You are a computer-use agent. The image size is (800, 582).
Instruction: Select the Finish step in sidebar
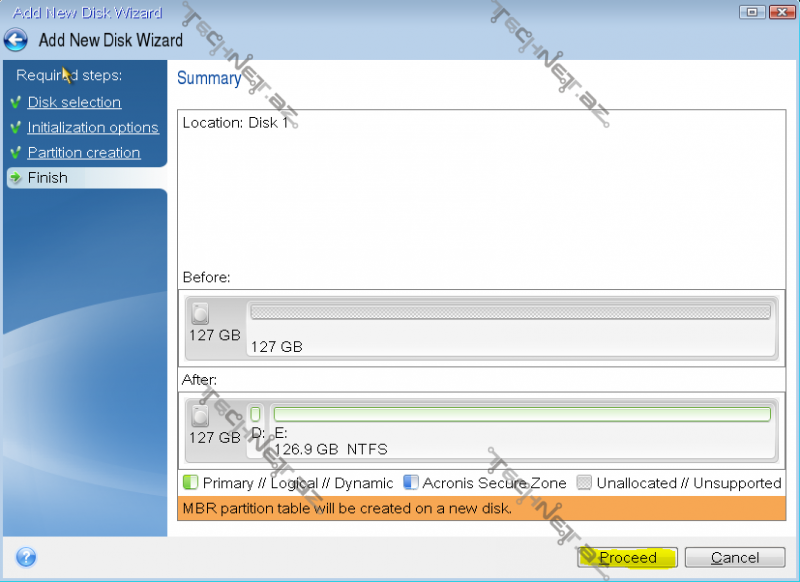(48, 177)
